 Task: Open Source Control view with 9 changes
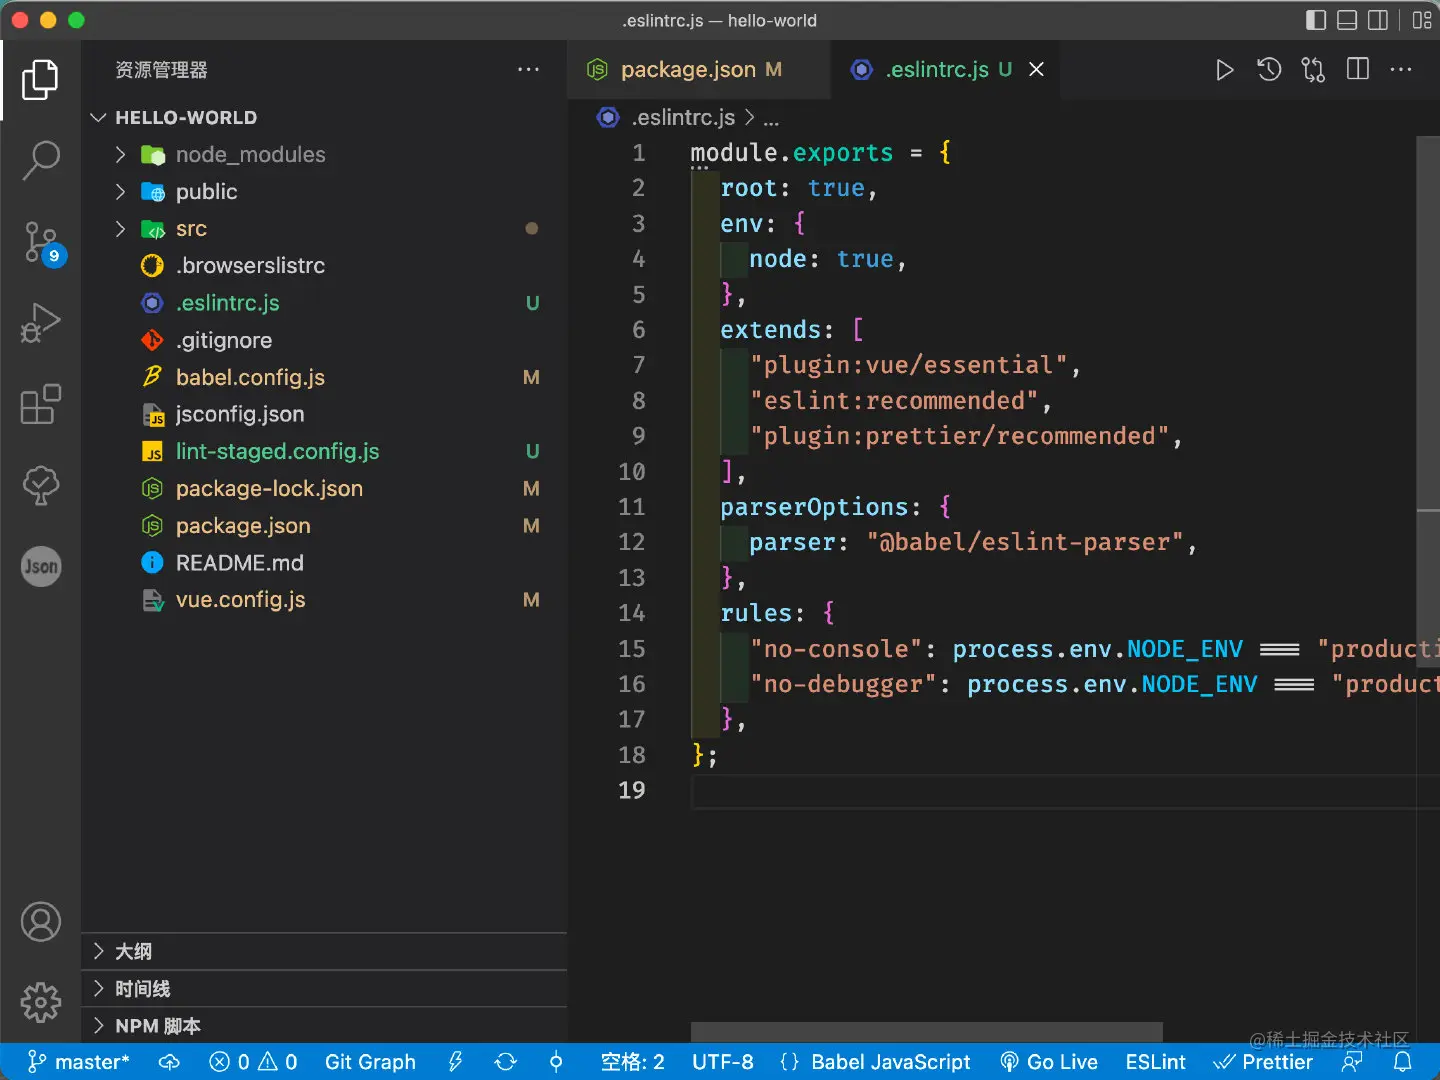(42, 243)
